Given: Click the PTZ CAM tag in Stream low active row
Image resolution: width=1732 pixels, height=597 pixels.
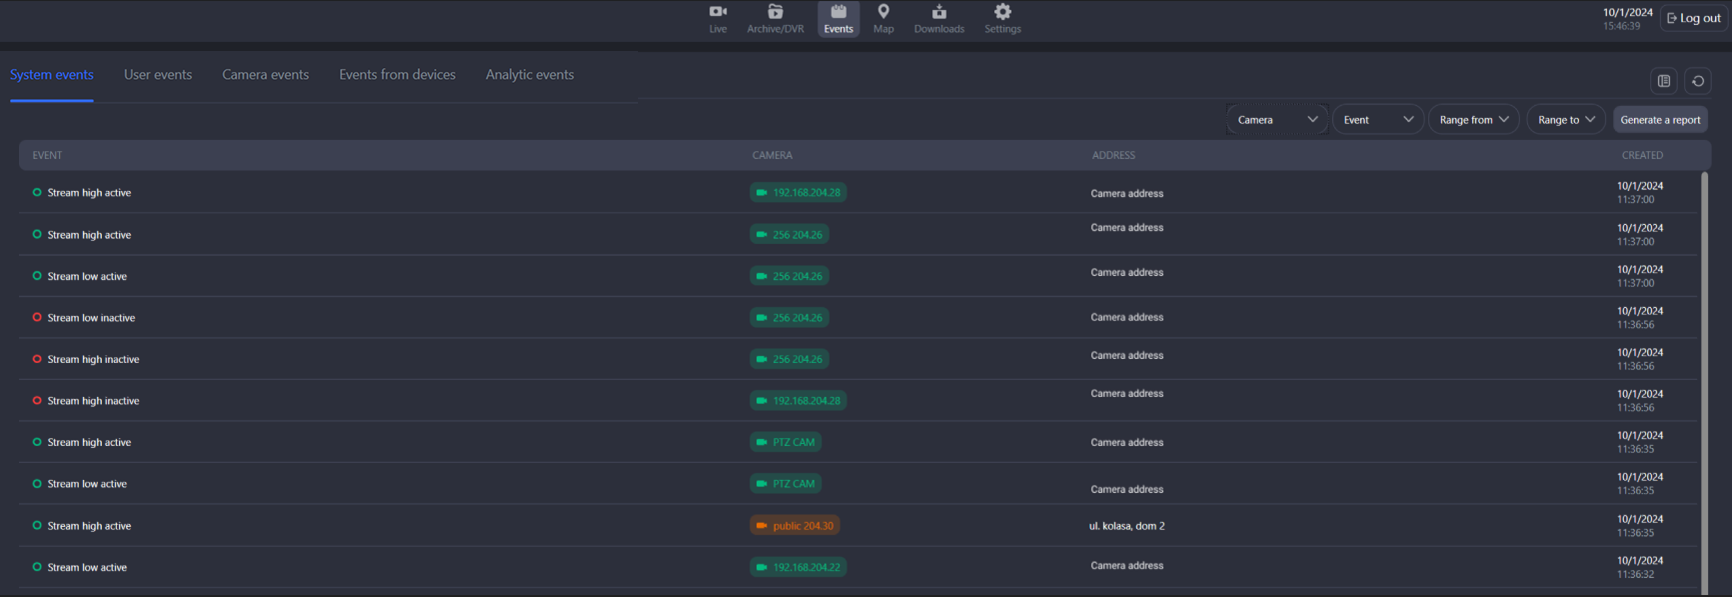Looking at the screenshot, I should coord(786,484).
